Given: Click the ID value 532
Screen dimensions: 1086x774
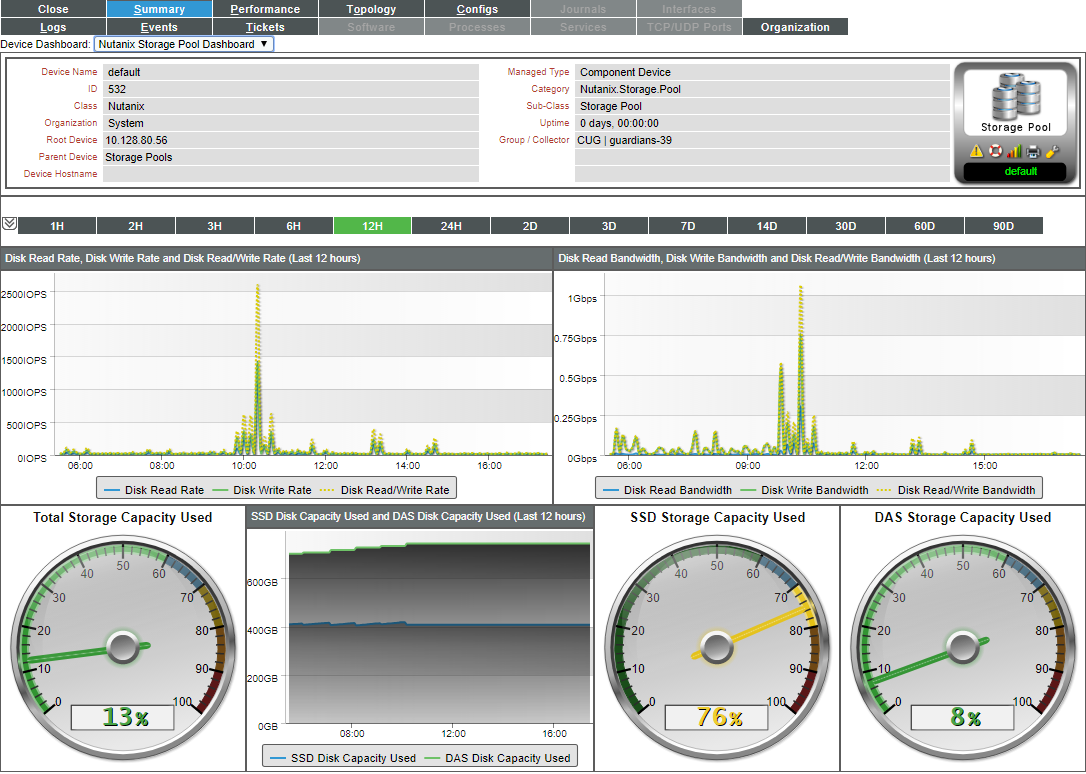Looking at the screenshot, I should tap(117, 89).
